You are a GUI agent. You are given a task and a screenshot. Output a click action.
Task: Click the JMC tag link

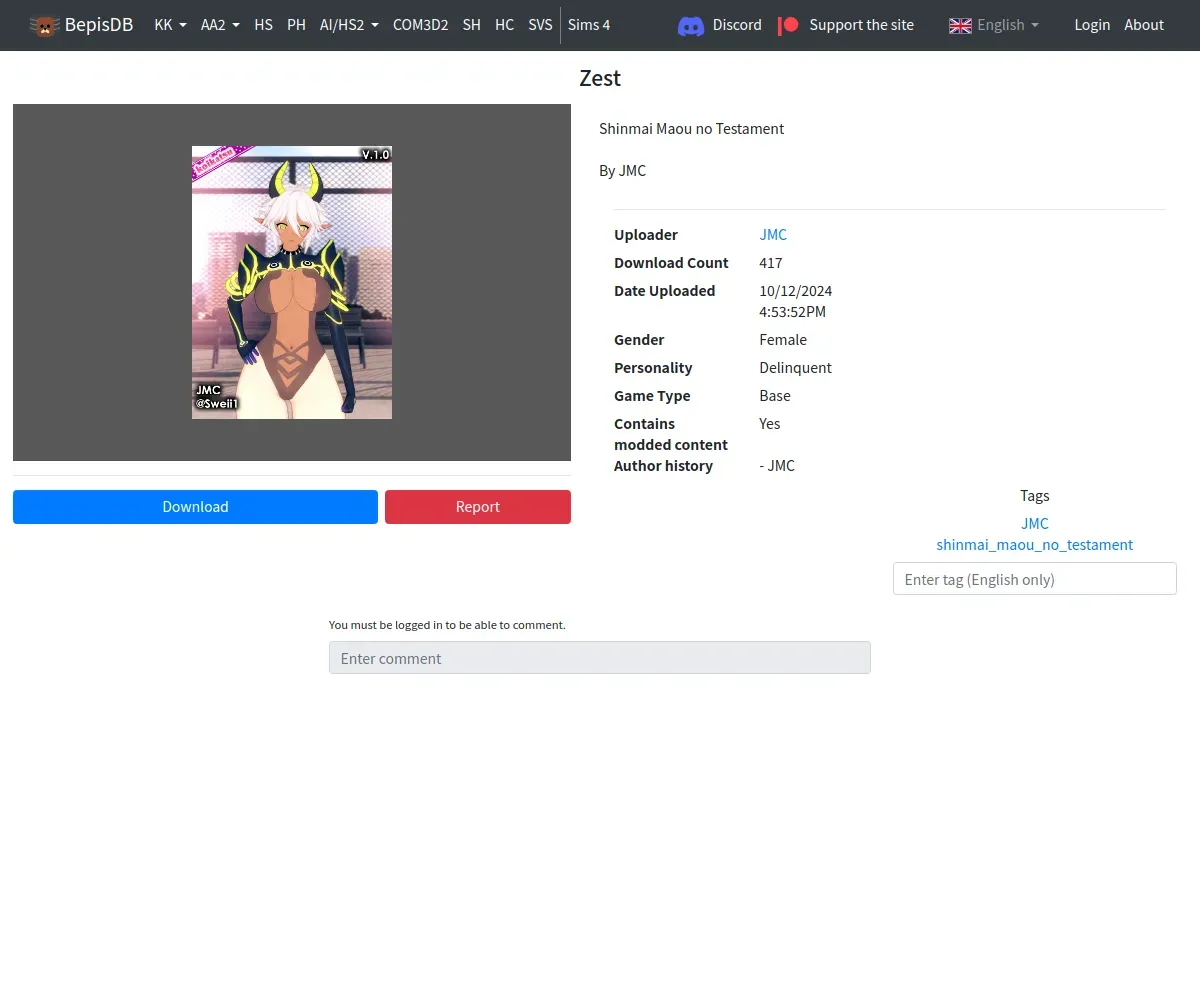(1035, 523)
